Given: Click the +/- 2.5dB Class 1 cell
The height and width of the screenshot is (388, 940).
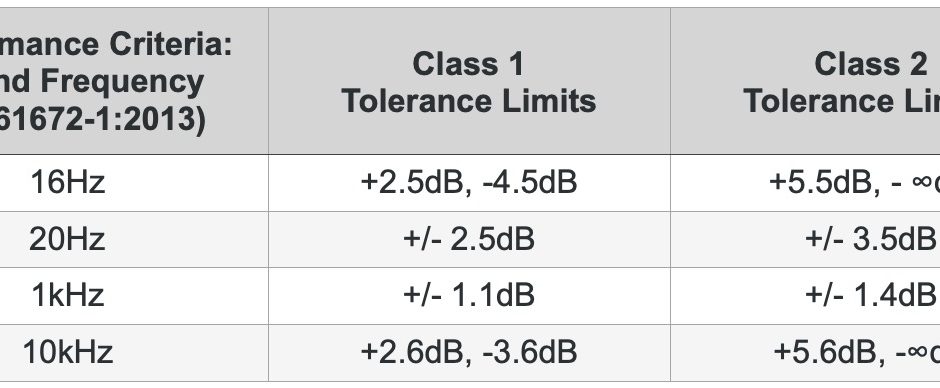Looking at the screenshot, I should 469,239.
